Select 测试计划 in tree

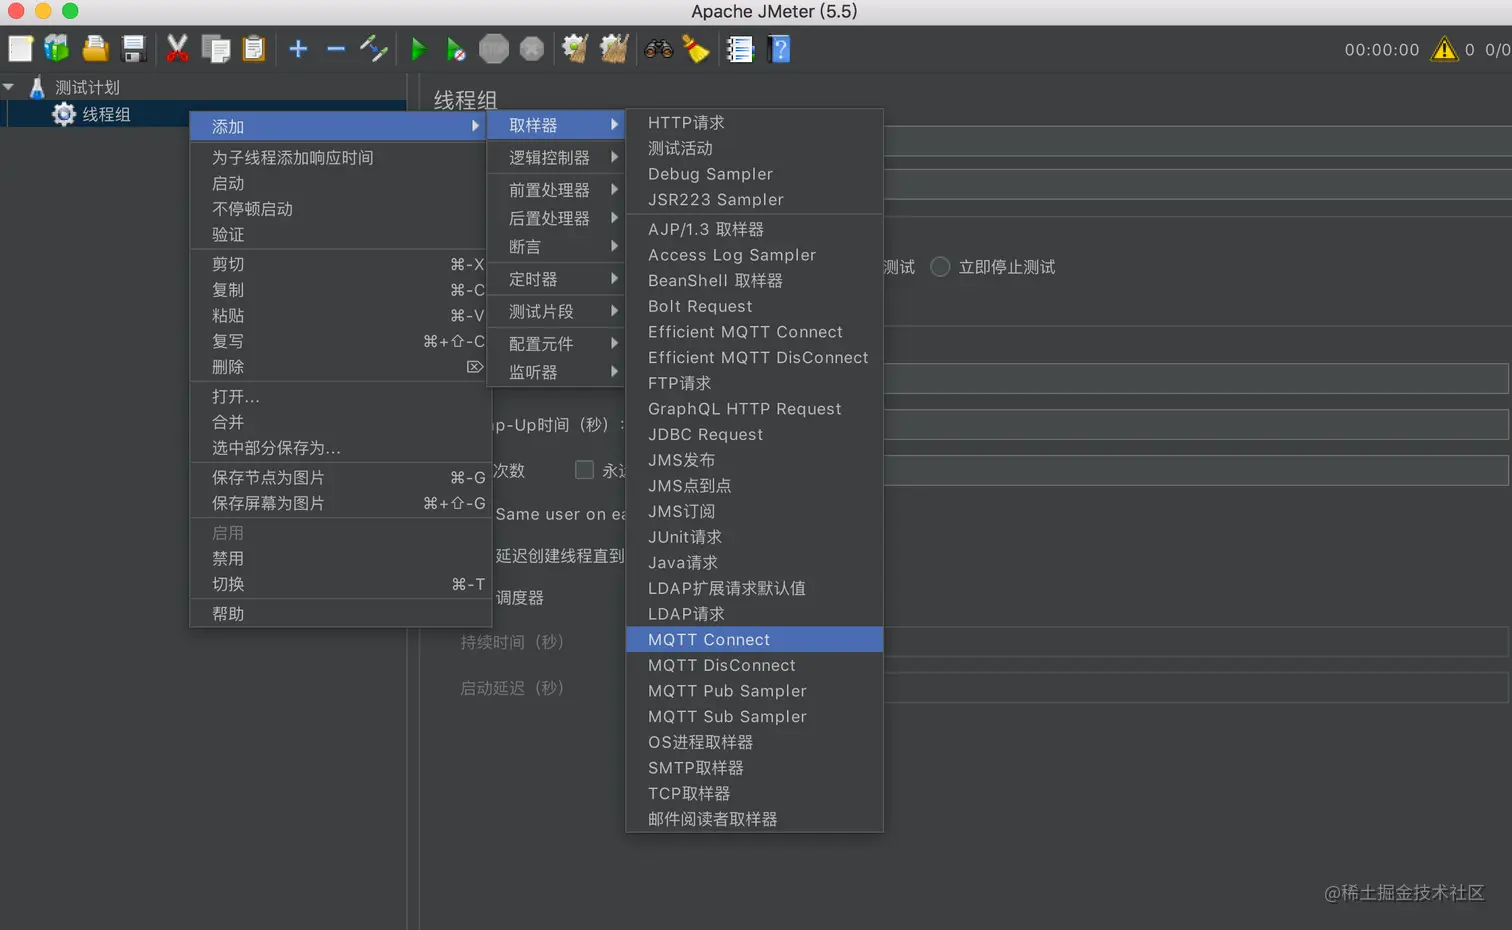click(87, 87)
